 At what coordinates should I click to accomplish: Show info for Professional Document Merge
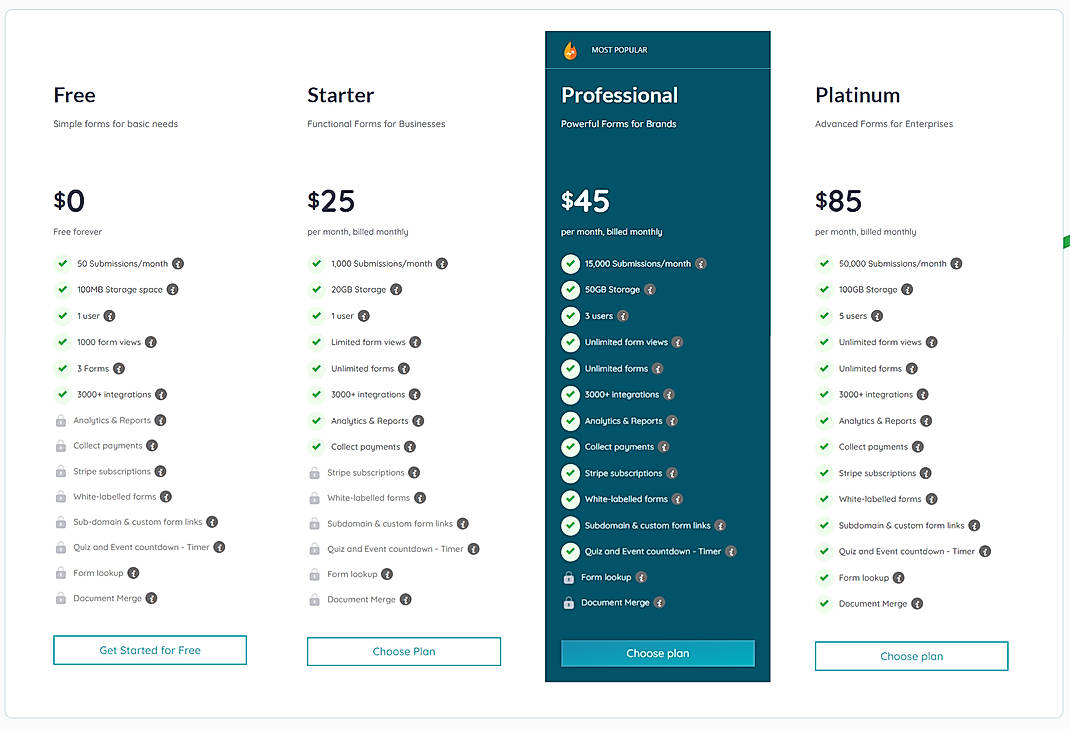(659, 603)
